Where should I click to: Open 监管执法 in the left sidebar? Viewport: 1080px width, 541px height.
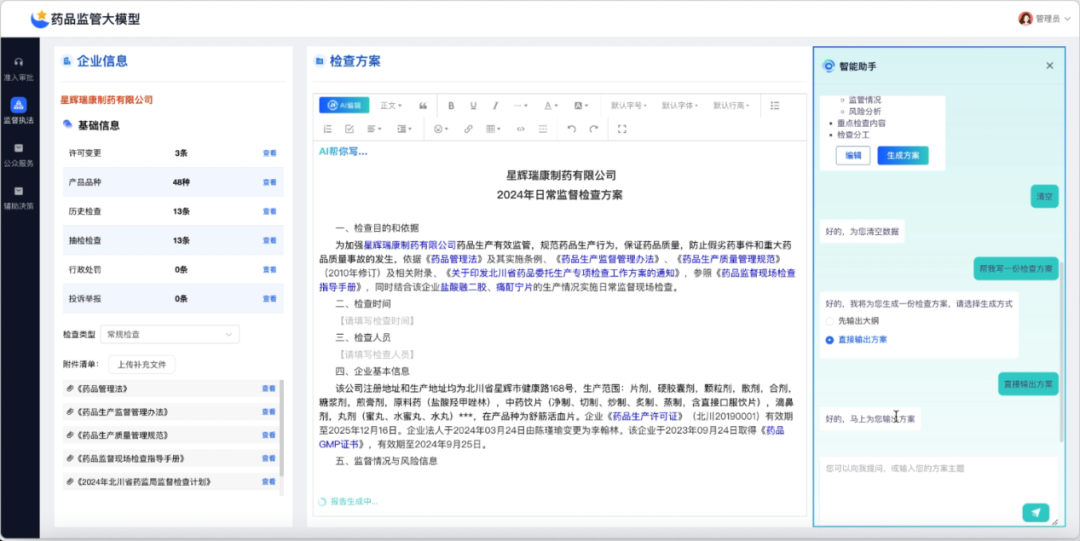click(x=18, y=110)
